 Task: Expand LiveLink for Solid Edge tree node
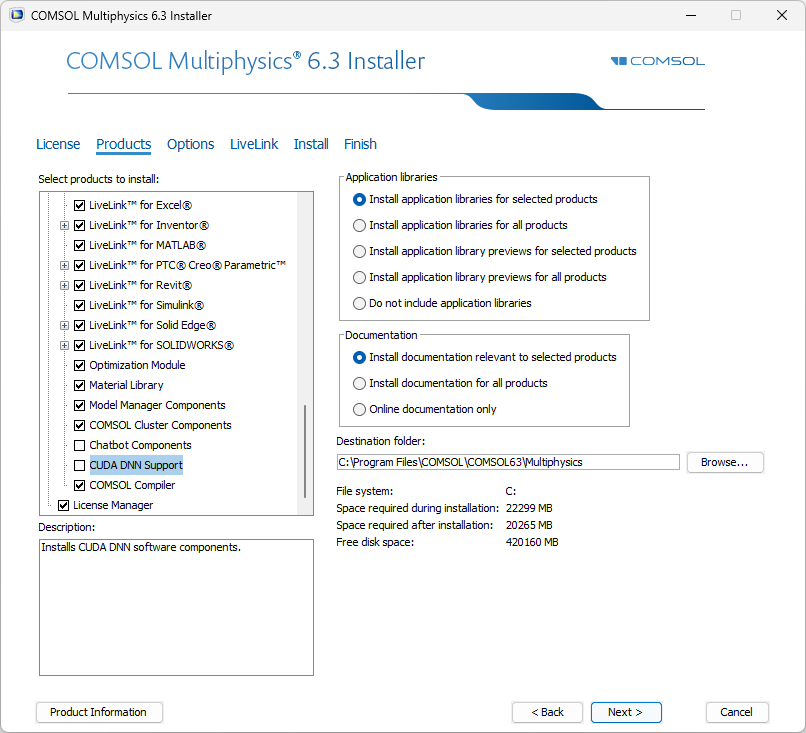(x=64, y=326)
